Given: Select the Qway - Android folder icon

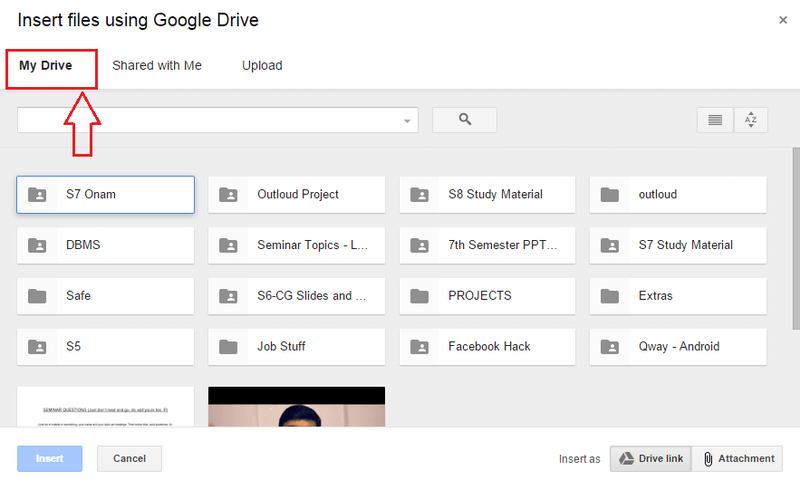Looking at the screenshot, I should (610, 347).
